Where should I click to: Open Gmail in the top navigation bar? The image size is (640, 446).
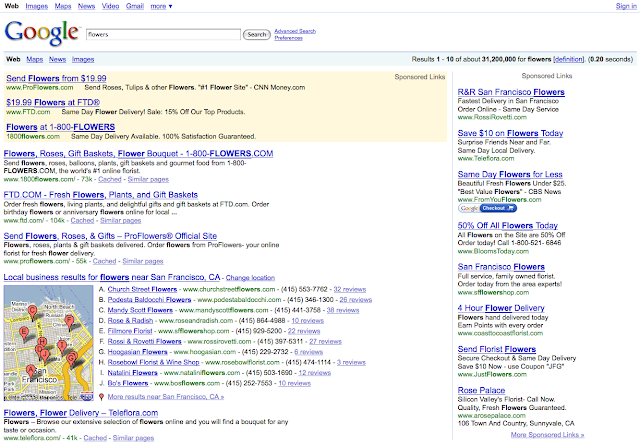(x=135, y=6)
